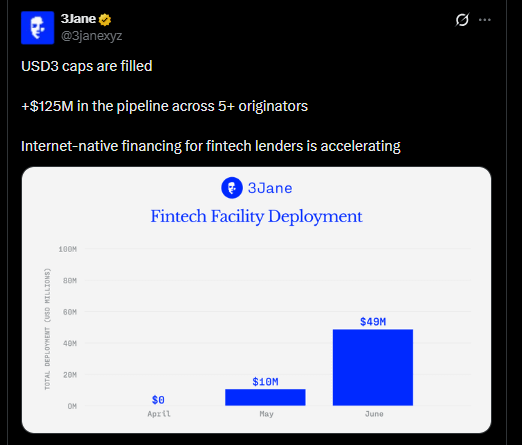Open the 3Jane profile avatar
Screen dimensions: 522x445
point(37,28)
